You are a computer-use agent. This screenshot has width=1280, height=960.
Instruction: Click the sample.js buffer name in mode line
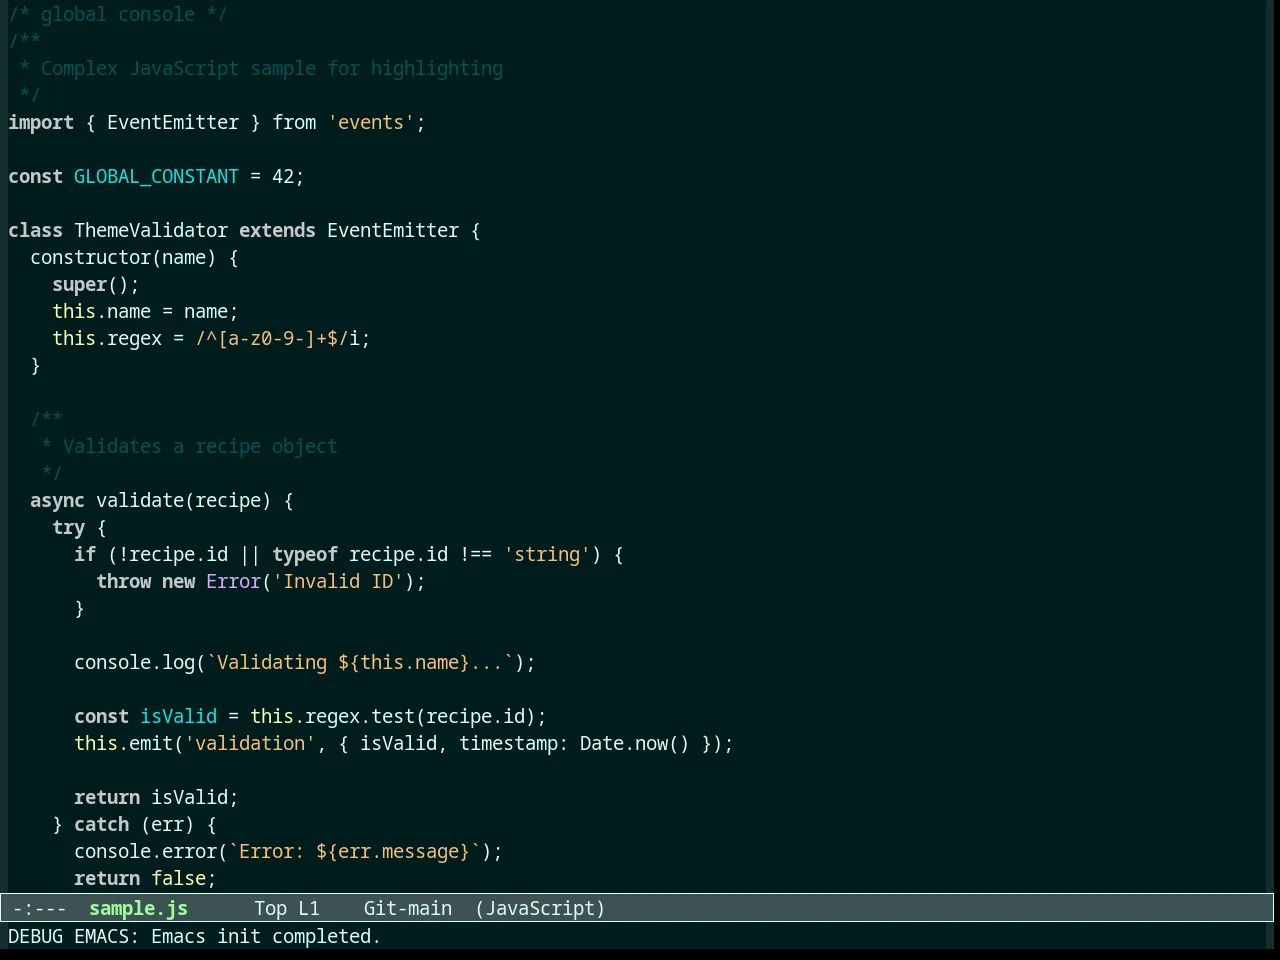(x=138, y=908)
